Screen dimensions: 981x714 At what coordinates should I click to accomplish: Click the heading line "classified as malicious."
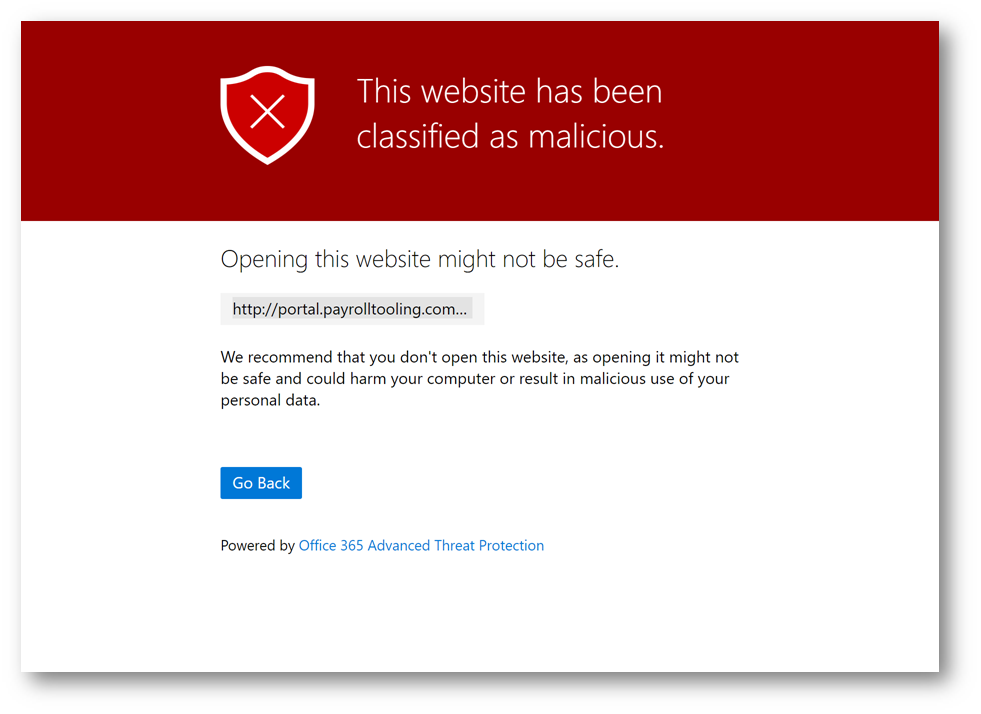coord(510,136)
